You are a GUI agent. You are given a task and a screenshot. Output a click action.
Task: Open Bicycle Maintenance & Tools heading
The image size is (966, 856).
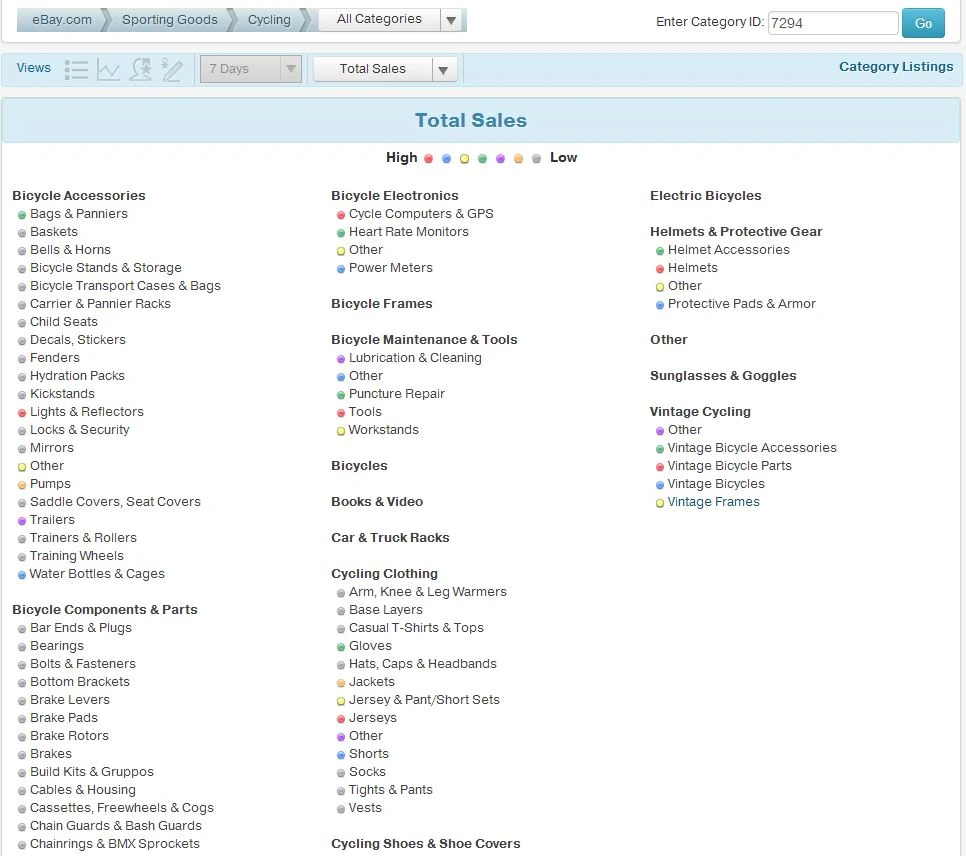pyautogui.click(x=424, y=340)
